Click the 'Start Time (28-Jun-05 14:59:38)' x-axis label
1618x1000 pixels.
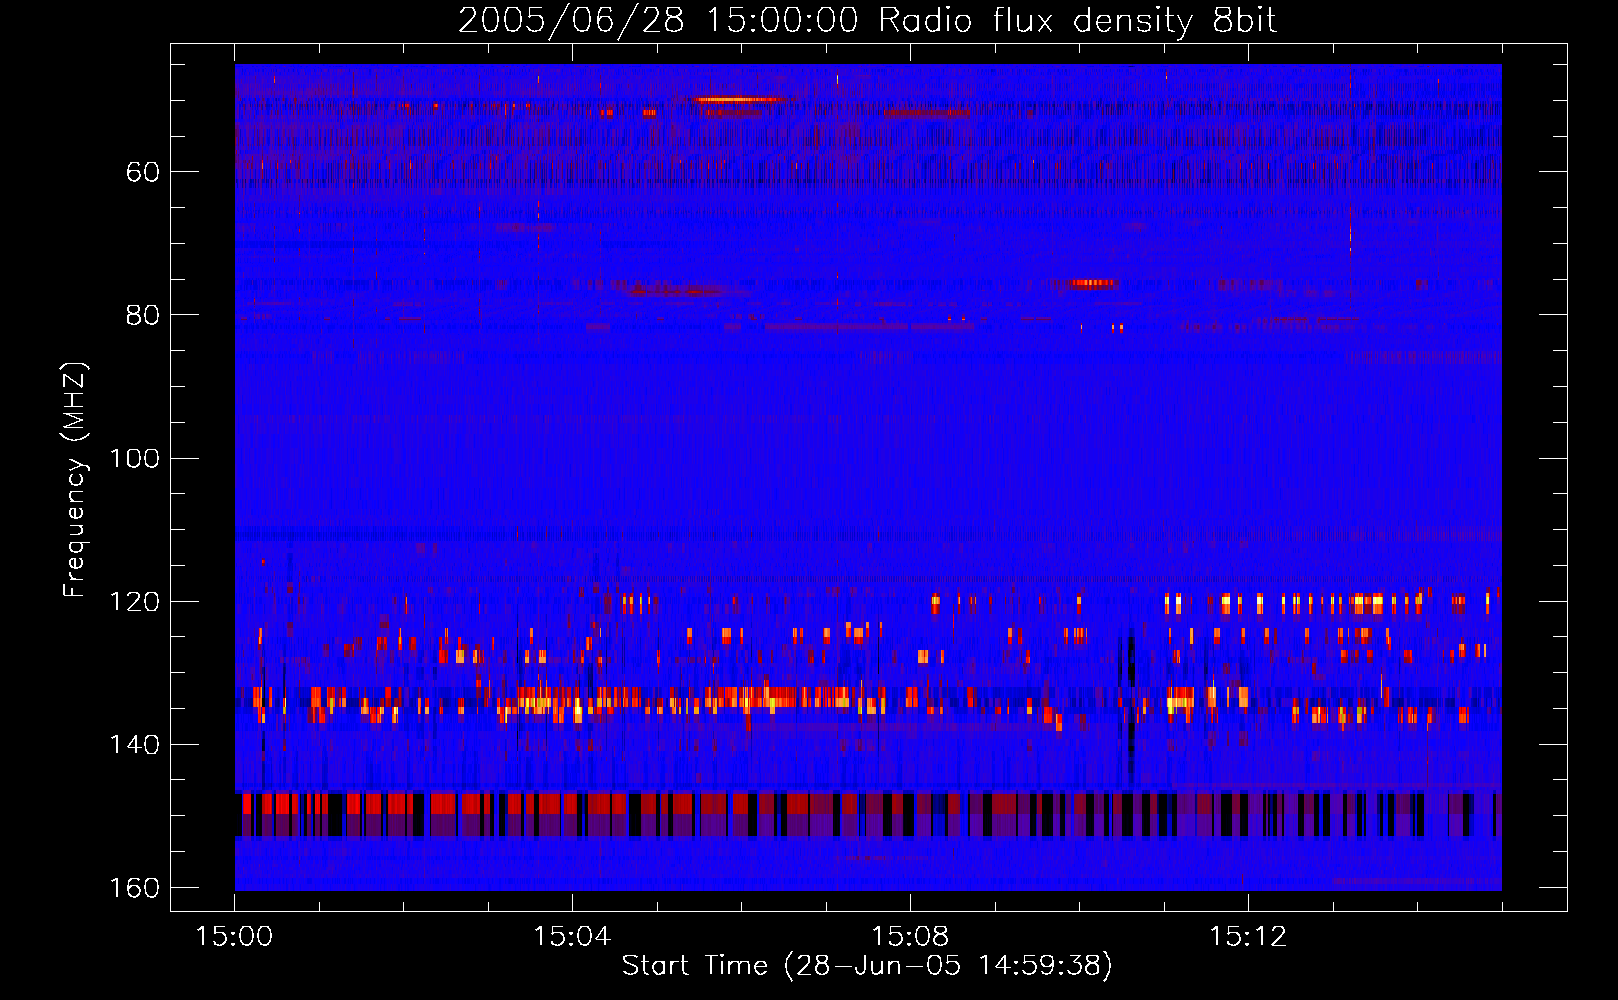pos(867,966)
